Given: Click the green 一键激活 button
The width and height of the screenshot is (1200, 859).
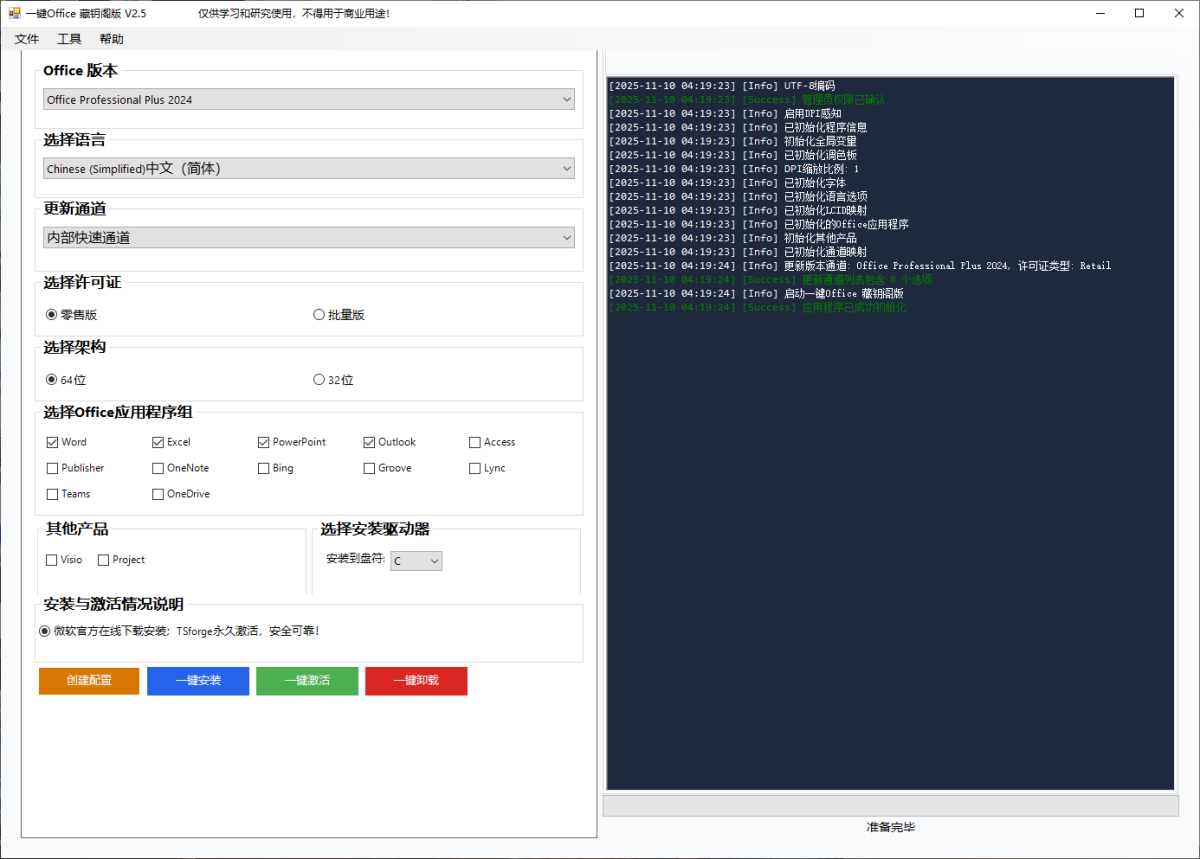Looking at the screenshot, I should click(307, 680).
